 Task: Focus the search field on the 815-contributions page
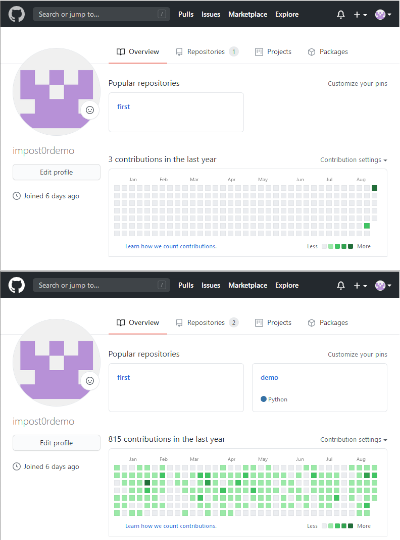(101, 285)
